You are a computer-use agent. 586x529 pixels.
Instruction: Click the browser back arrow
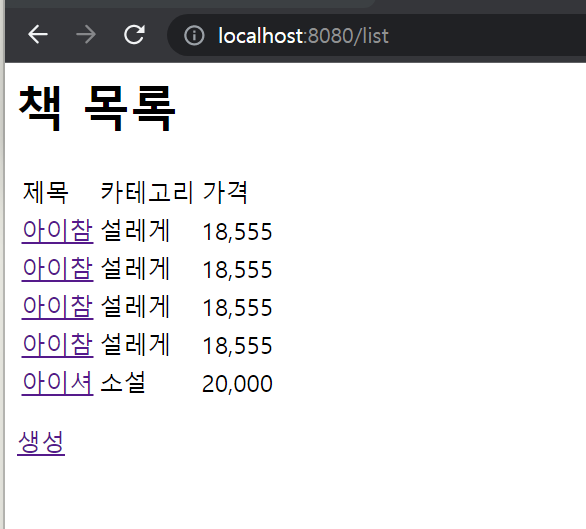(38, 35)
